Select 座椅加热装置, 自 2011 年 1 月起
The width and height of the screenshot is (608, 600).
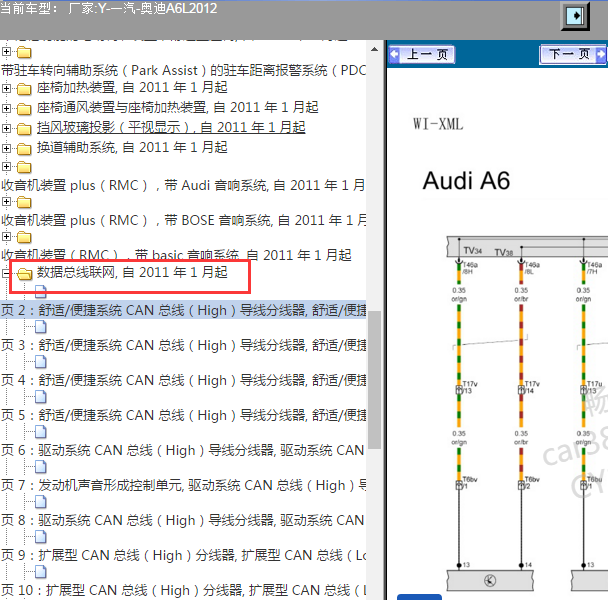point(132,88)
